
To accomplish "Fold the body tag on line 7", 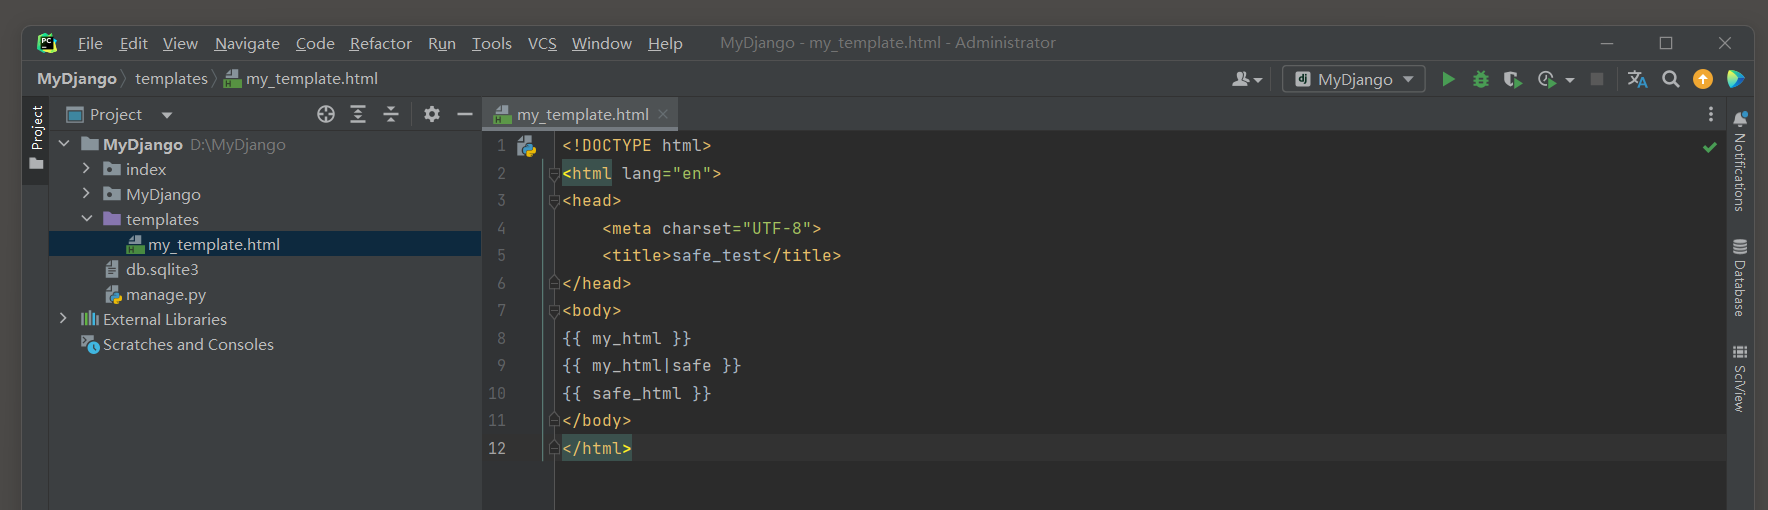I will click(553, 311).
